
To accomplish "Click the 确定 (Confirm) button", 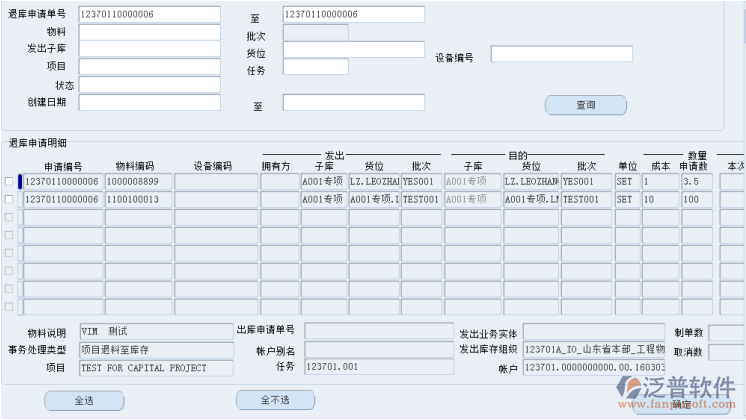I will coord(681,404).
